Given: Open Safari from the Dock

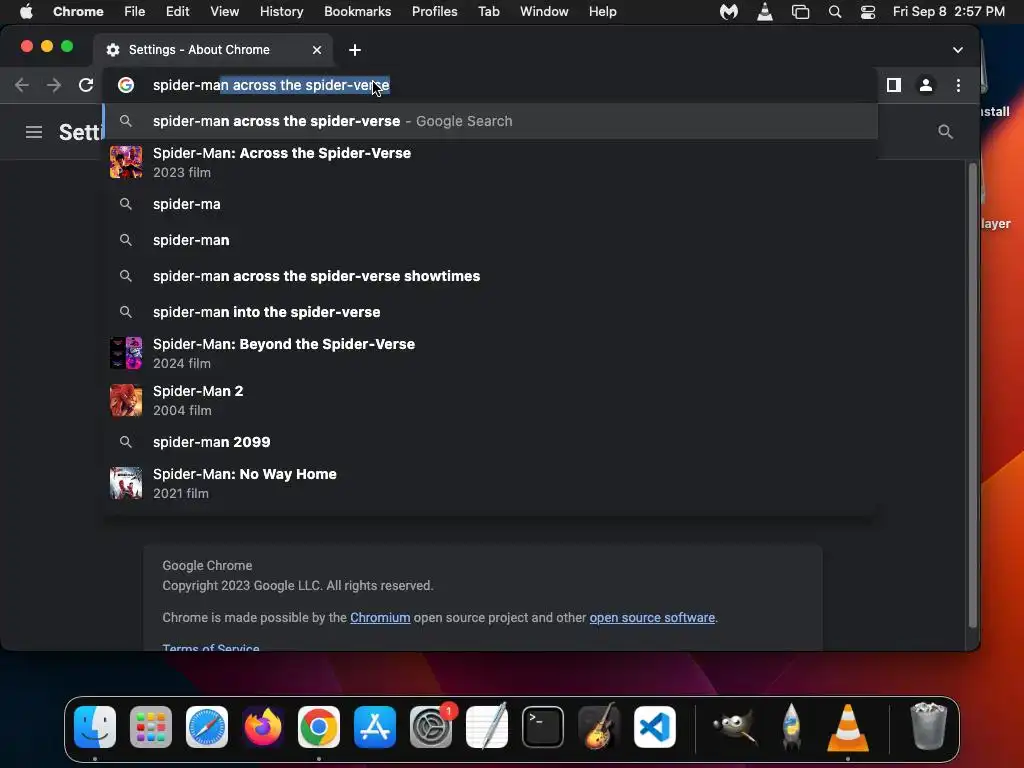Looking at the screenshot, I should pos(207,727).
